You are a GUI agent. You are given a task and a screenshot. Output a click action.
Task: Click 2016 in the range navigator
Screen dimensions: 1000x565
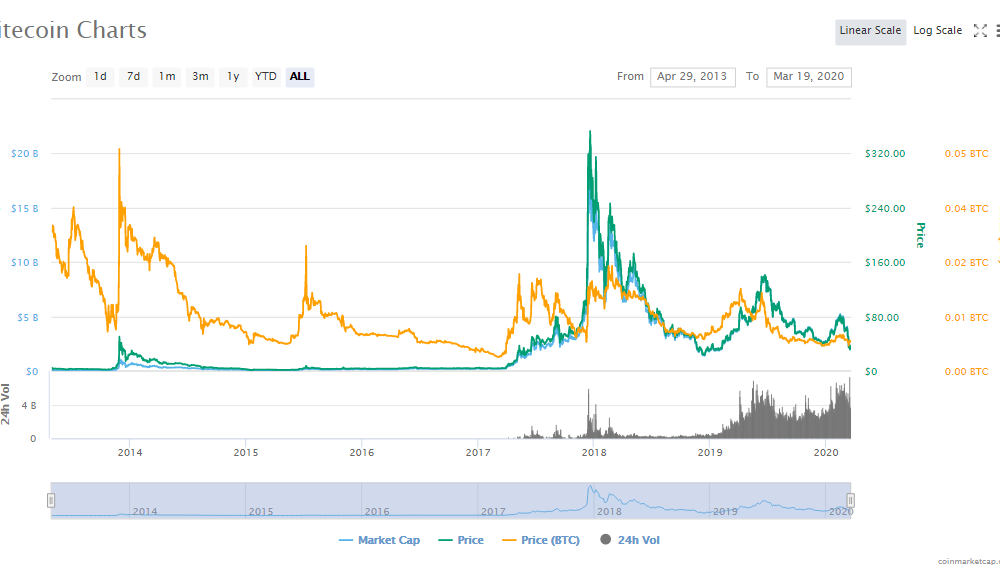[377, 511]
